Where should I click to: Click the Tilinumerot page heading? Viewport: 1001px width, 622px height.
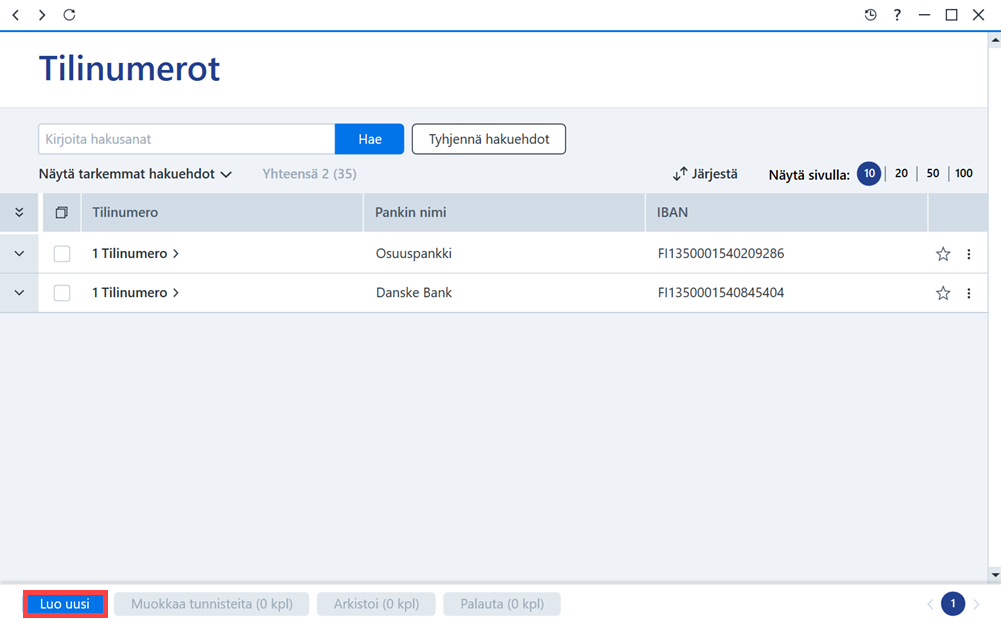pyautogui.click(x=130, y=68)
